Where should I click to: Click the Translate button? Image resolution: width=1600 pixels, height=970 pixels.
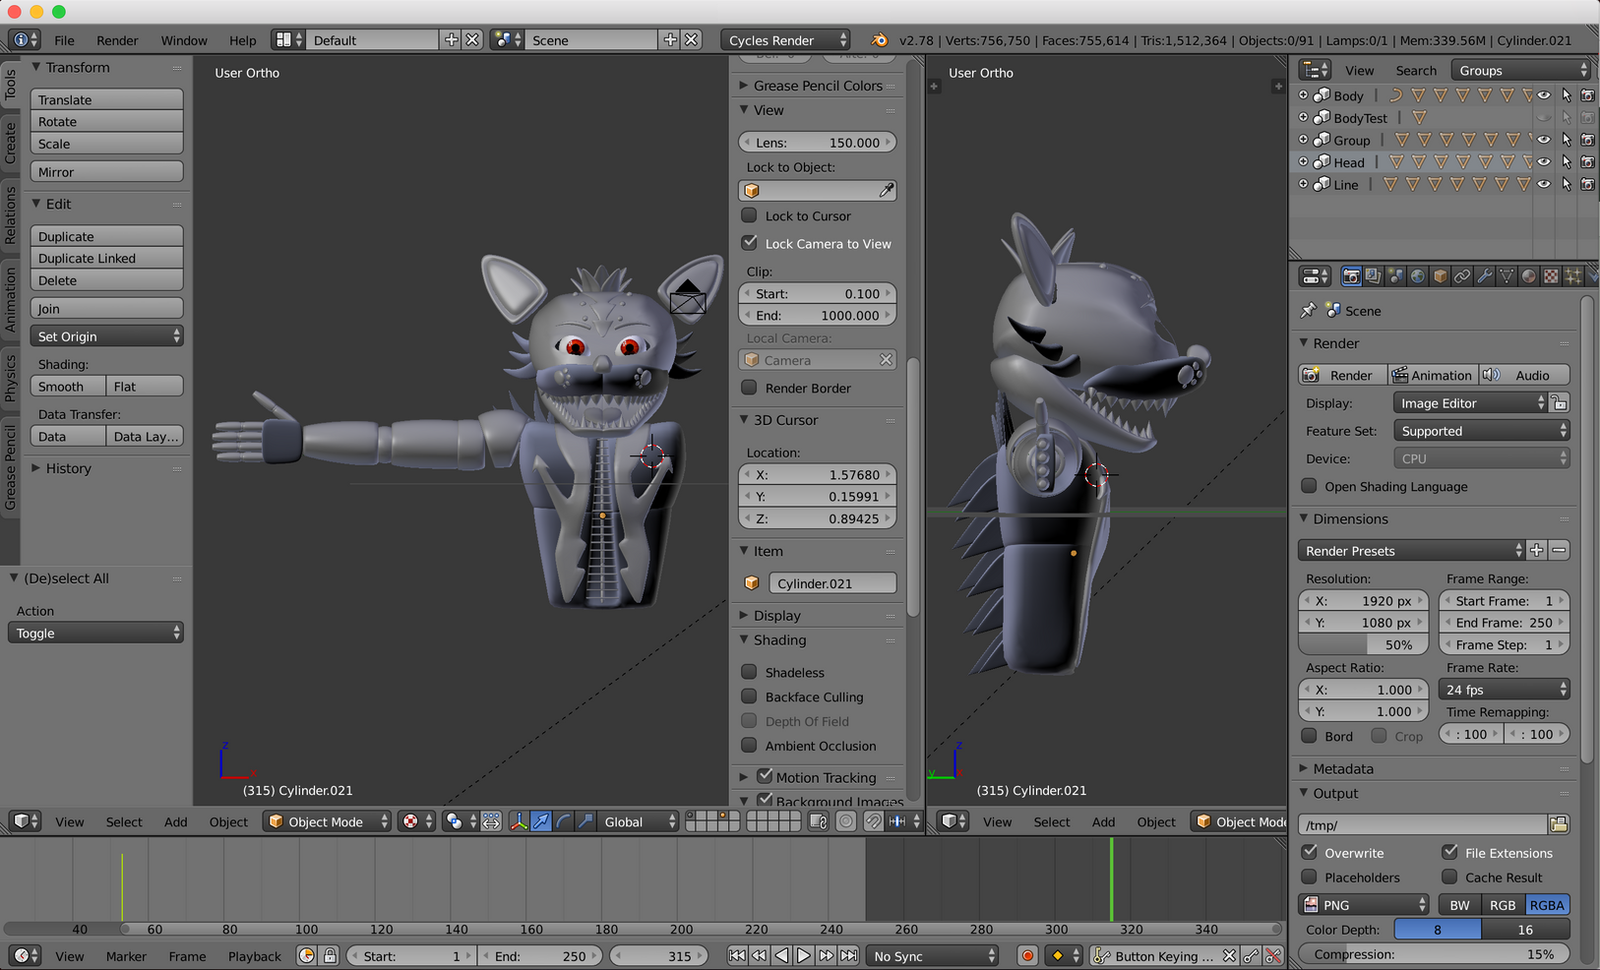pyautogui.click(x=107, y=99)
